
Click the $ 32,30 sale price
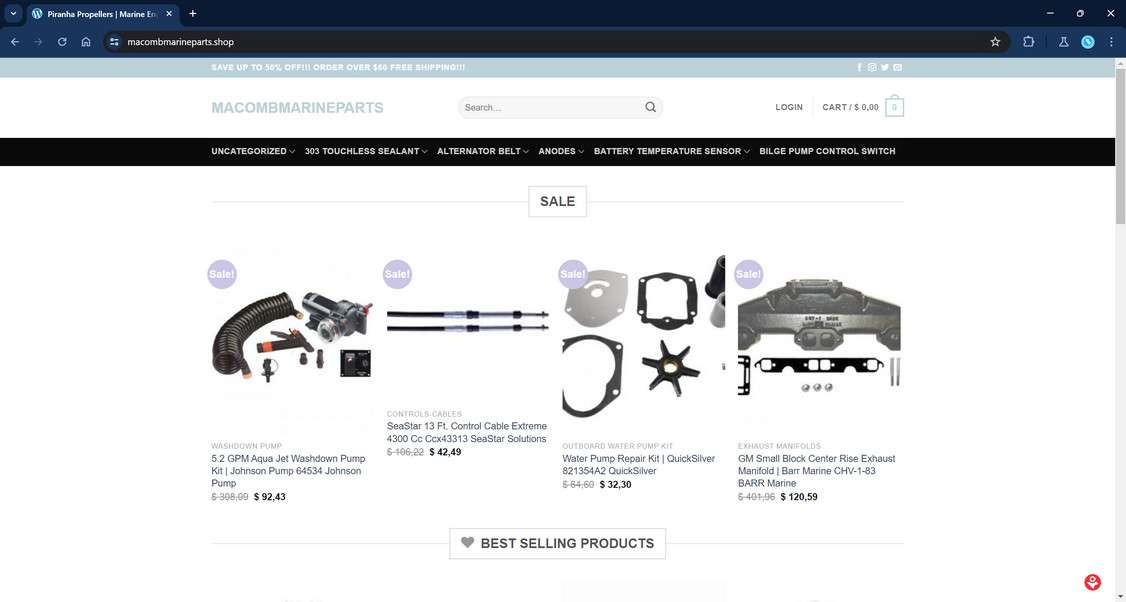click(615, 485)
